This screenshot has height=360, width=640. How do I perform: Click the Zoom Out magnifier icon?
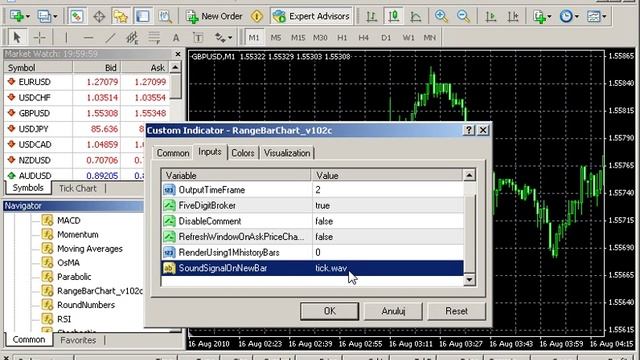point(463,16)
